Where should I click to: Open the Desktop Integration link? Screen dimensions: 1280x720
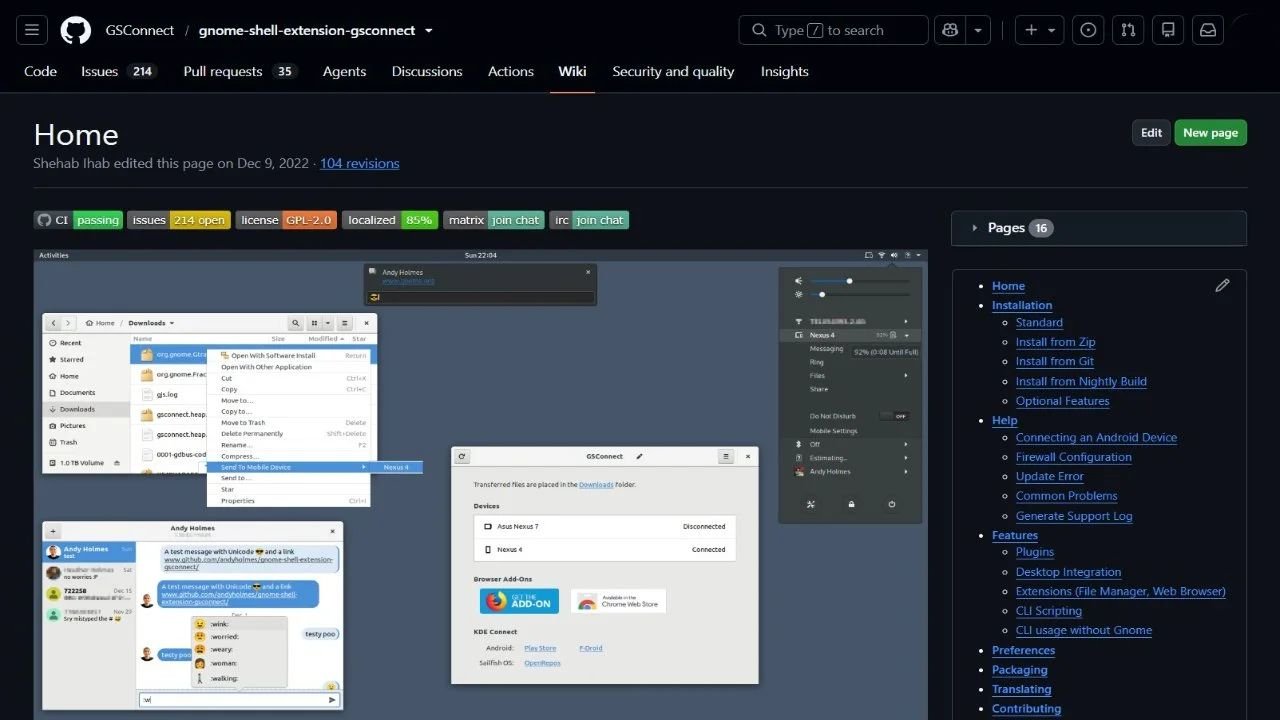coord(1068,572)
